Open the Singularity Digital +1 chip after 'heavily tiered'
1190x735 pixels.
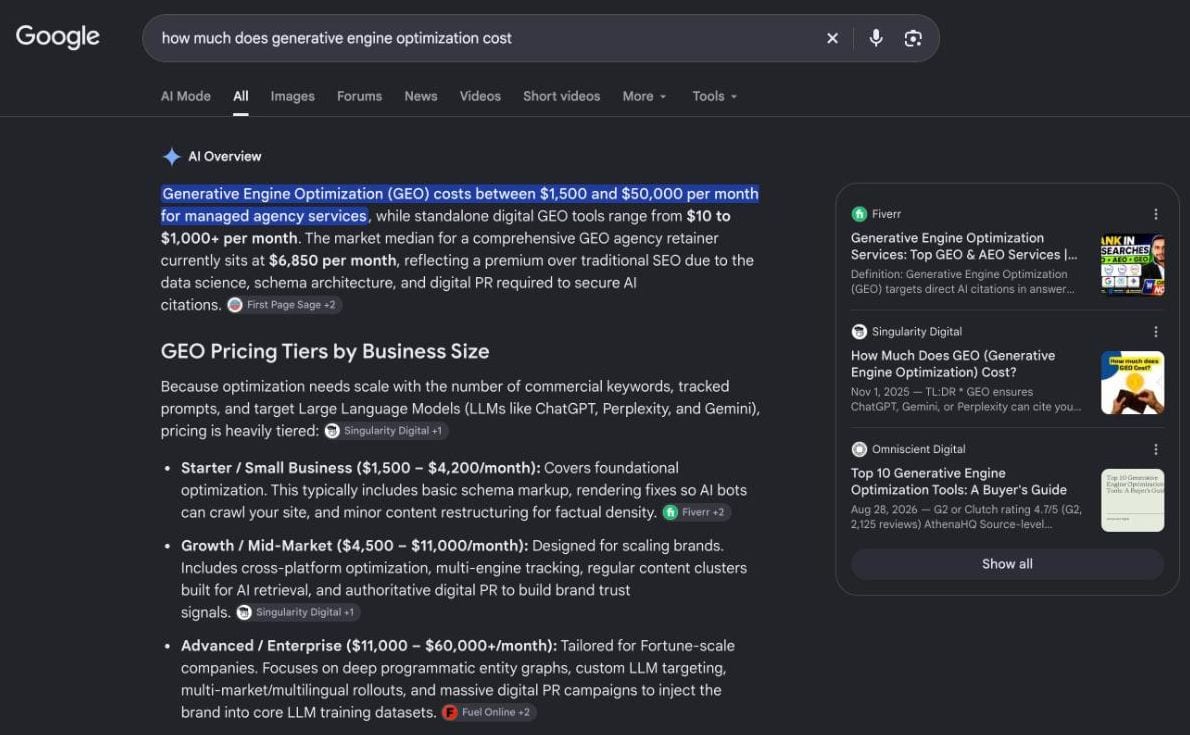point(386,431)
